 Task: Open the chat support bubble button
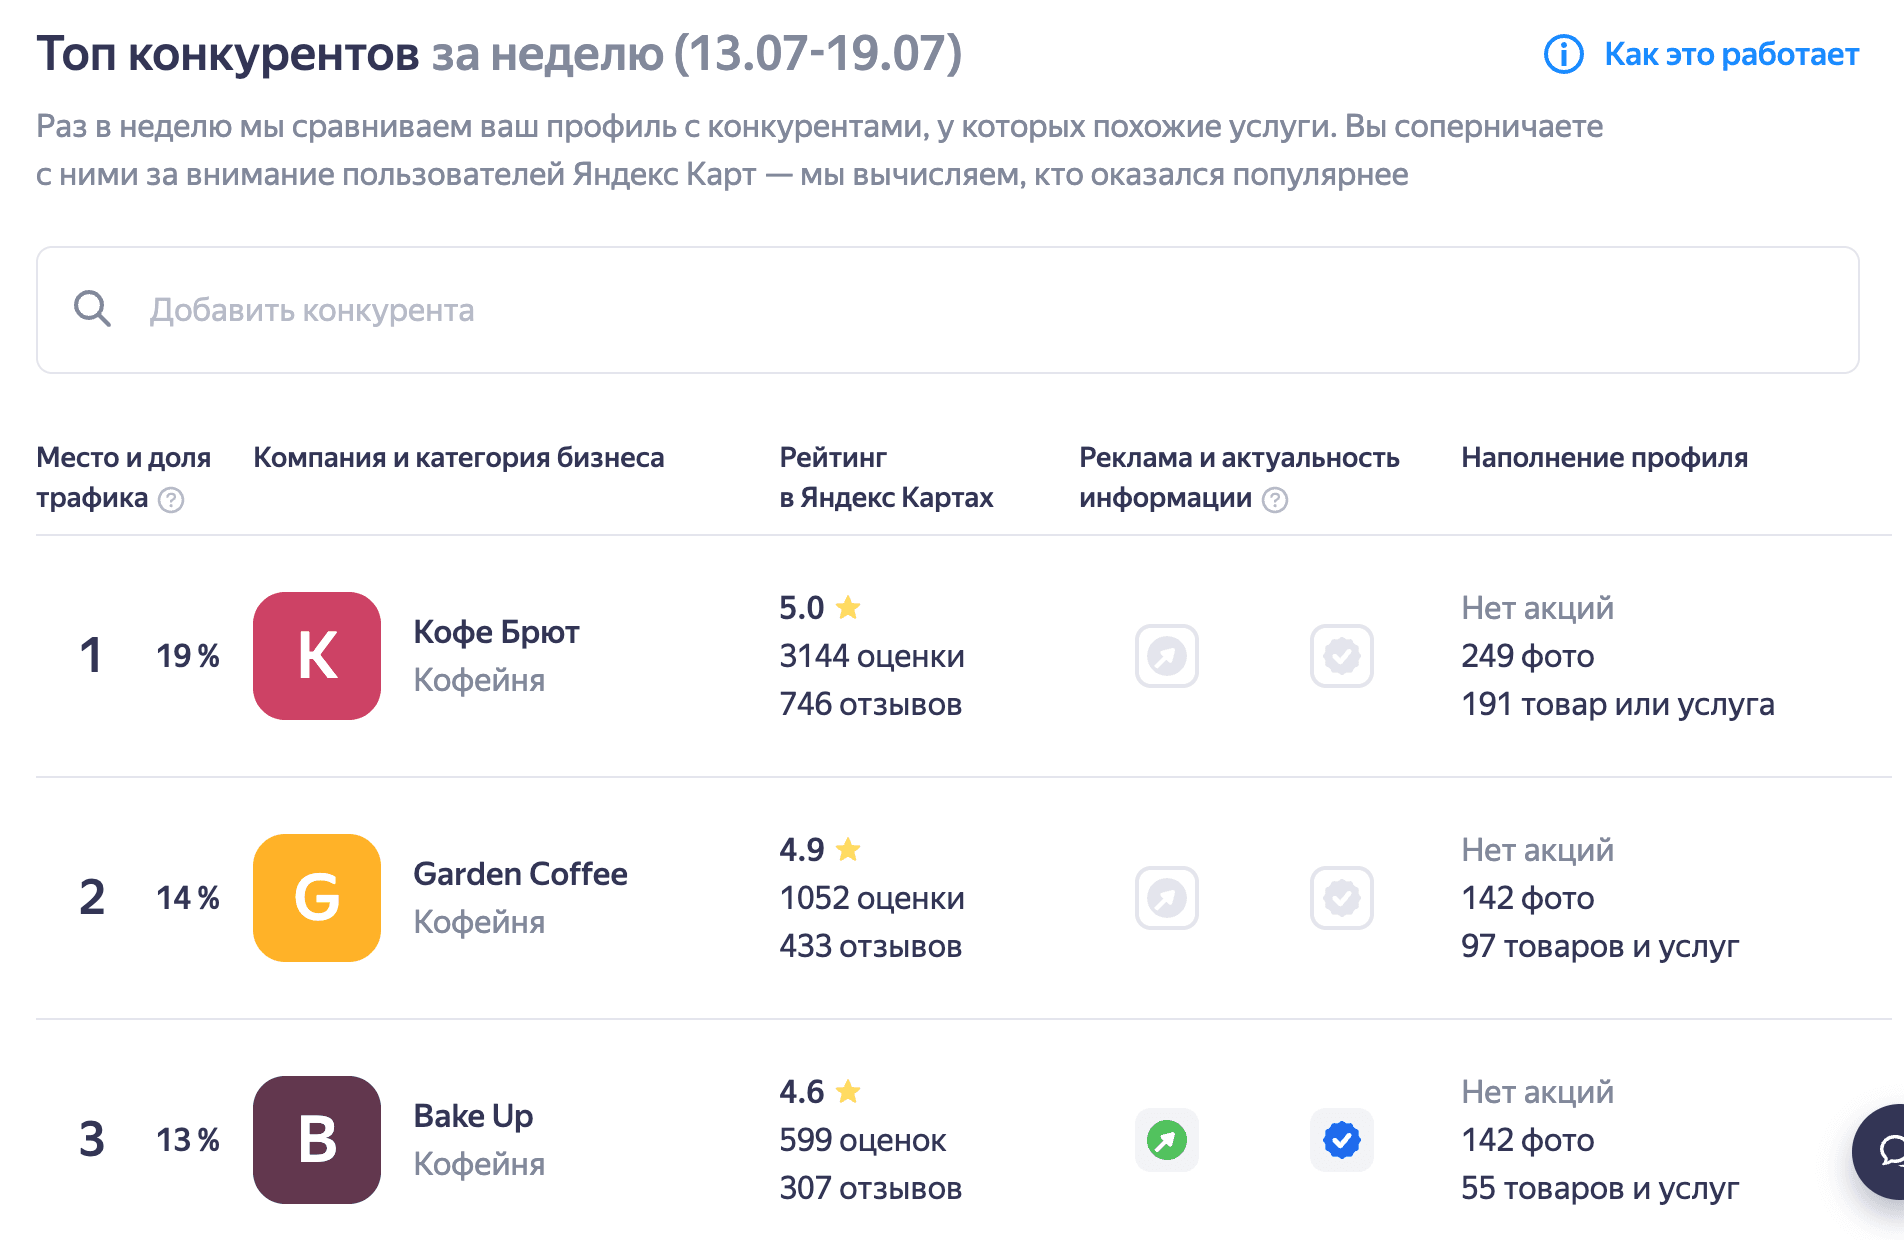[x=1880, y=1152]
